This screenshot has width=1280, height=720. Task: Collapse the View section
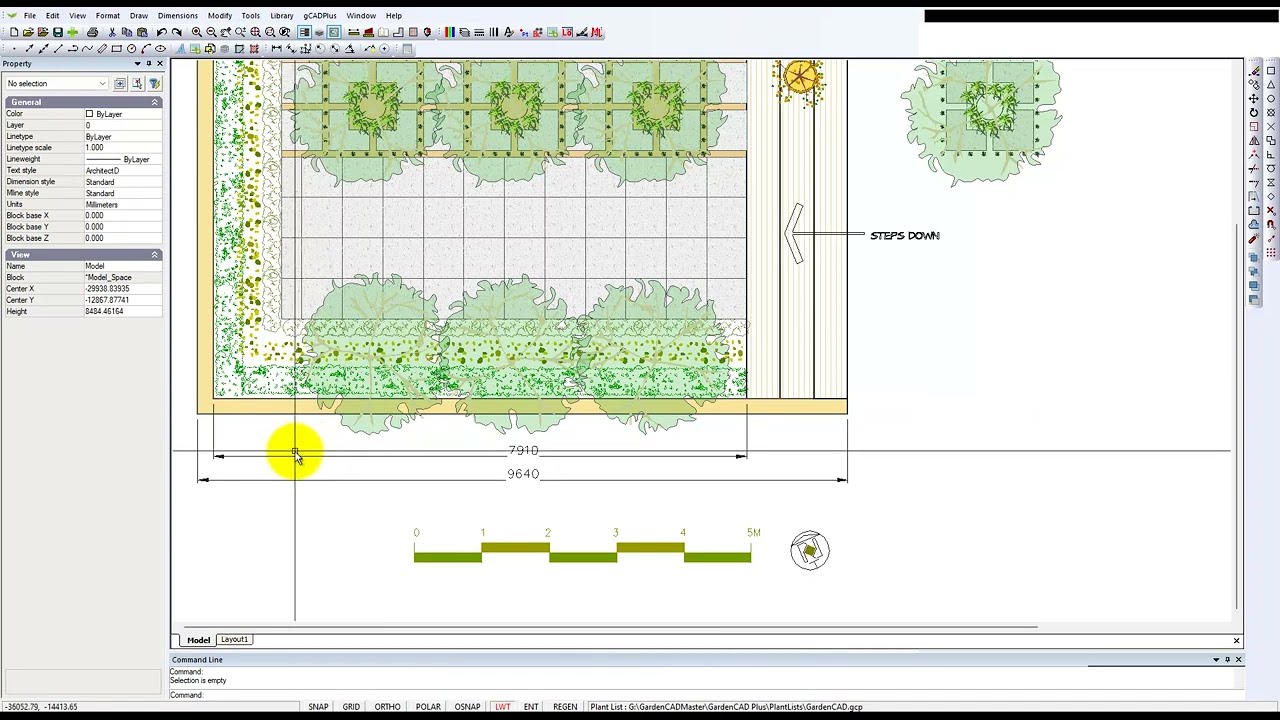[155, 255]
